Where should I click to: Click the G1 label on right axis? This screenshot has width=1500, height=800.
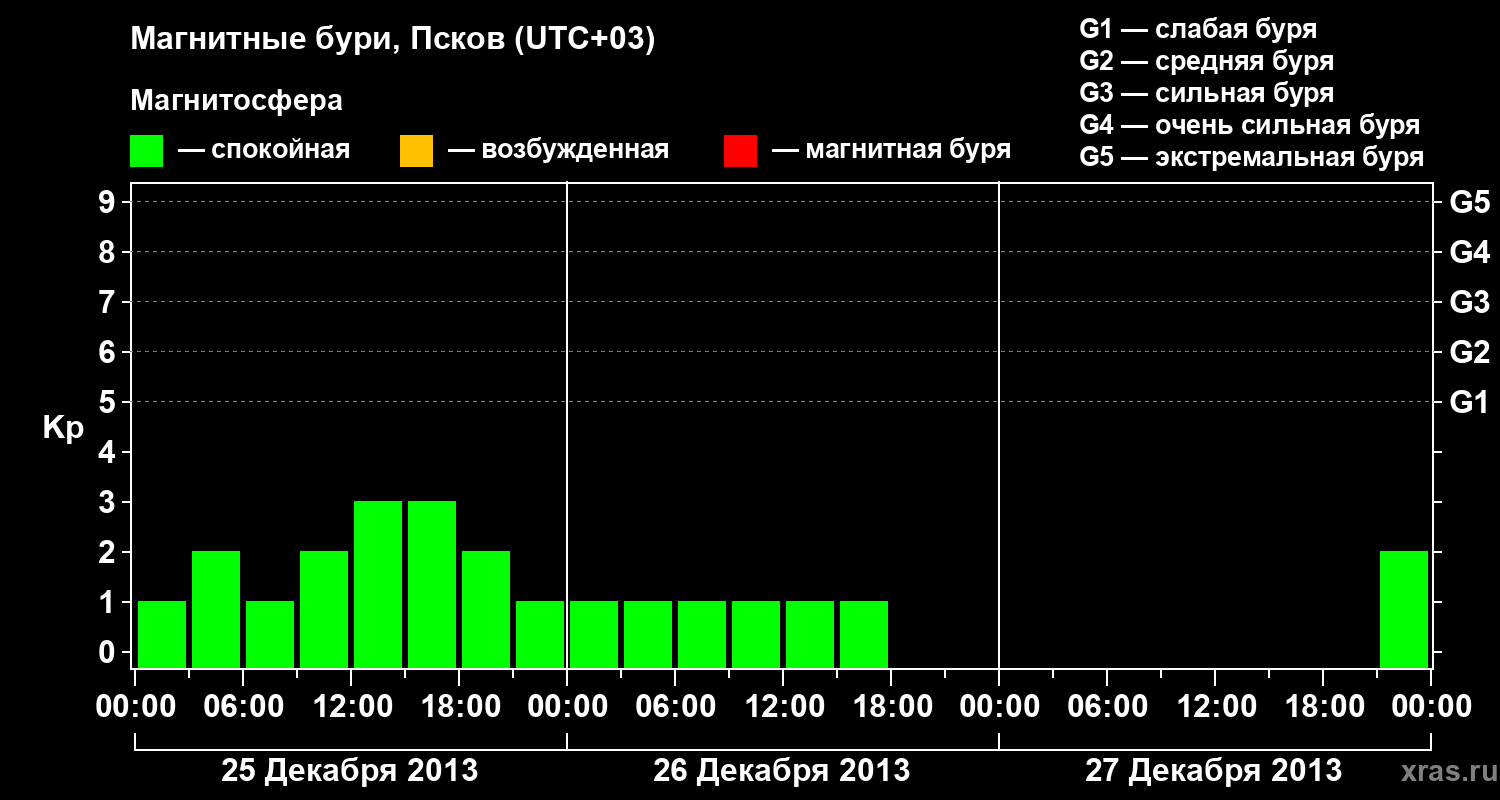pyautogui.click(x=1470, y=403)
